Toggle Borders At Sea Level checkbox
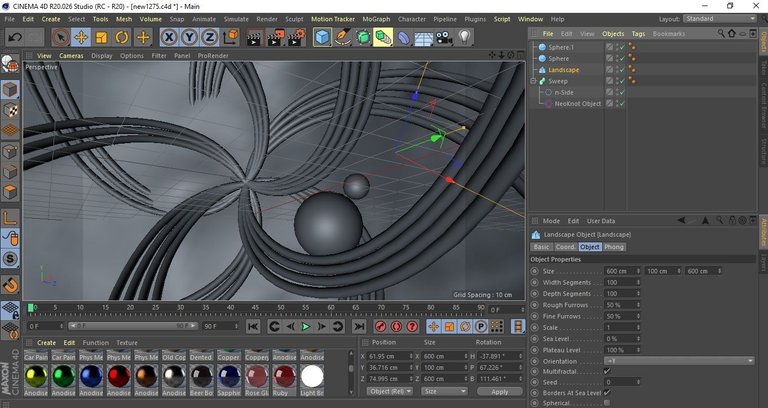This screenshot has width=768, height=408. [x=607, y=393]
